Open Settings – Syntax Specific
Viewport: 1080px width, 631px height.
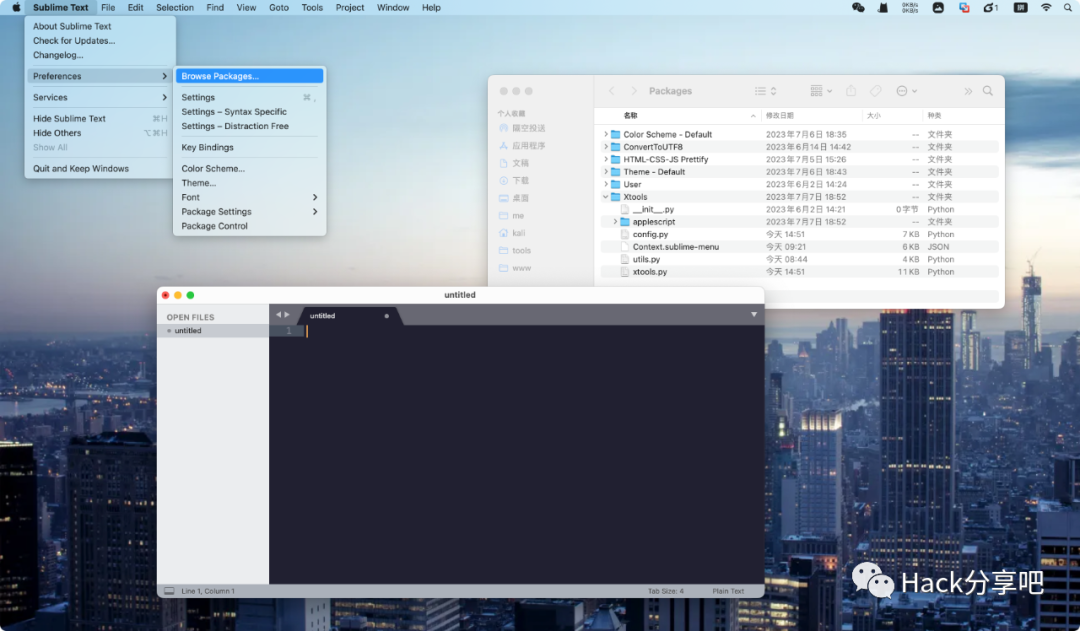[x=249, y=112]
